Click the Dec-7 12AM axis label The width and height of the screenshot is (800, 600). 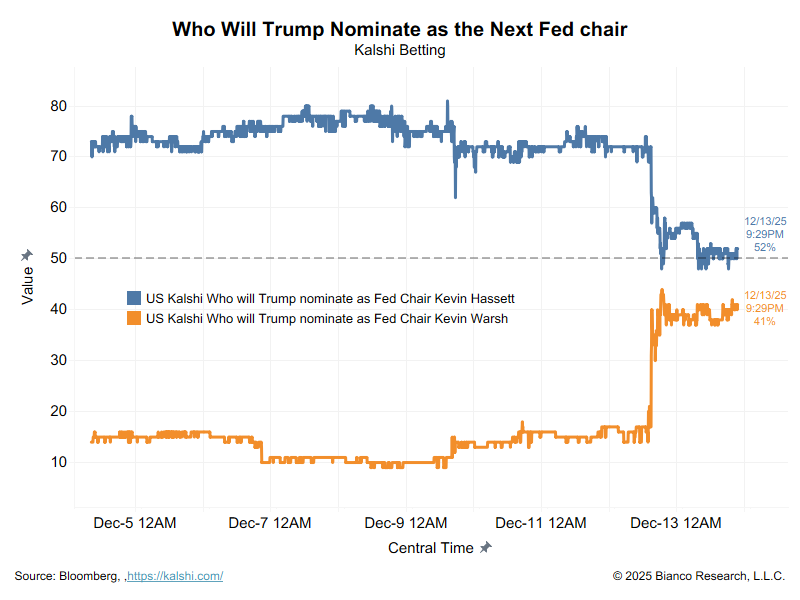[270, 523]
